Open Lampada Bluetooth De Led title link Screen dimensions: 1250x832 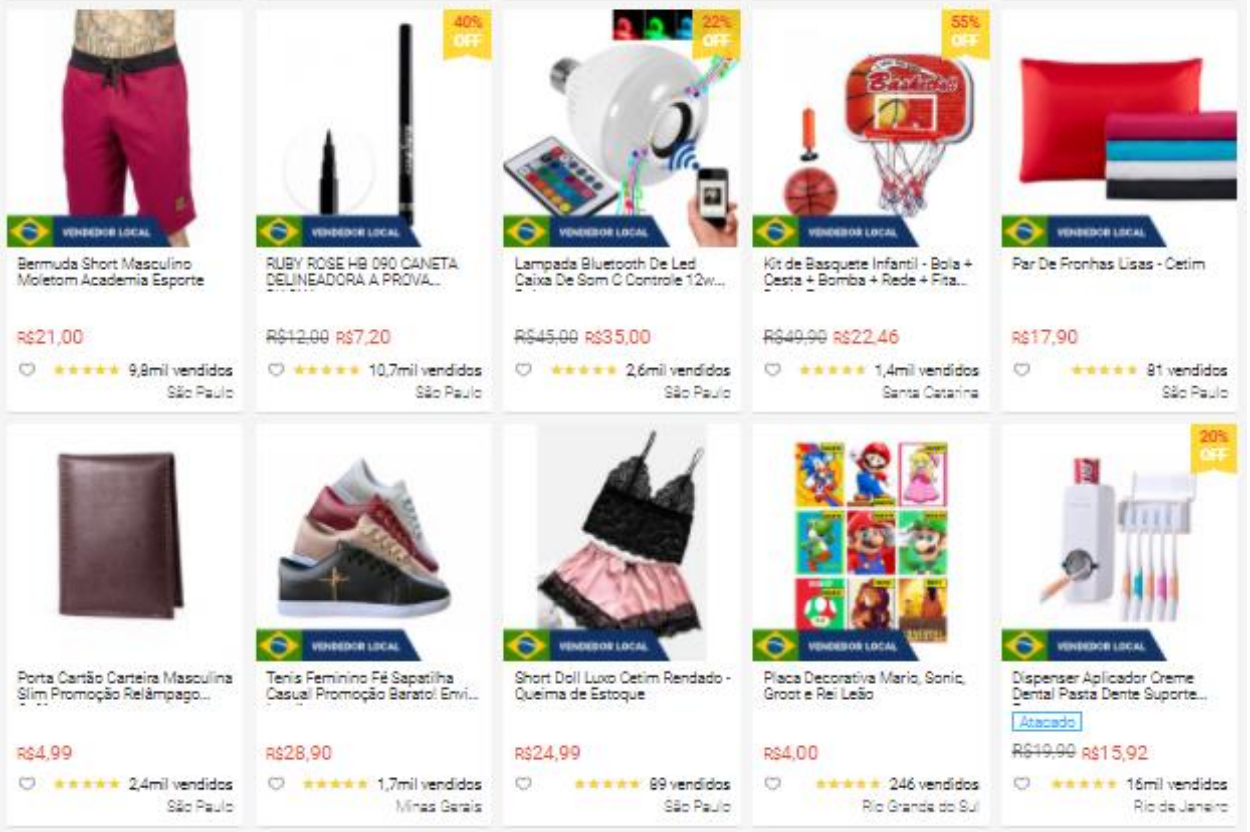point(619,273)
